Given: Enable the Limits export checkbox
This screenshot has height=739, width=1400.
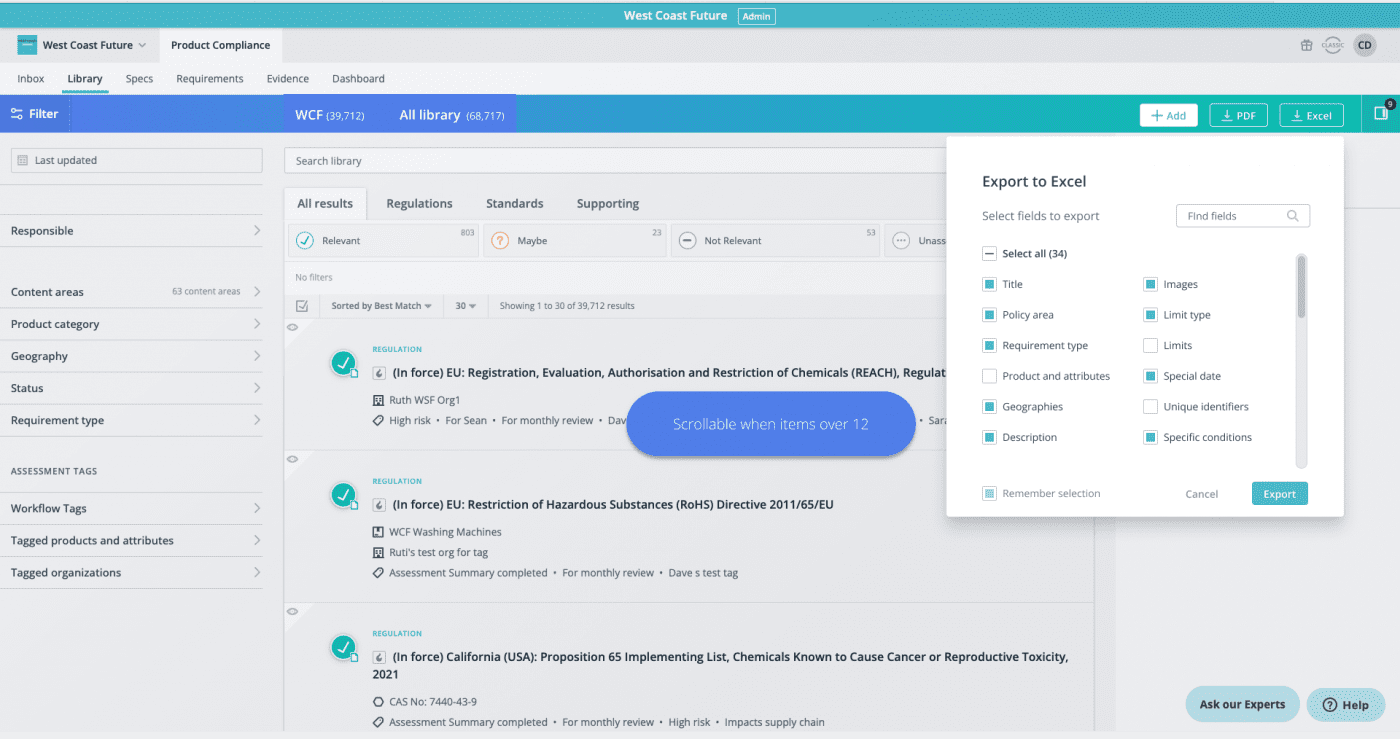Looking at the screenshot, I should [1152, 345].
